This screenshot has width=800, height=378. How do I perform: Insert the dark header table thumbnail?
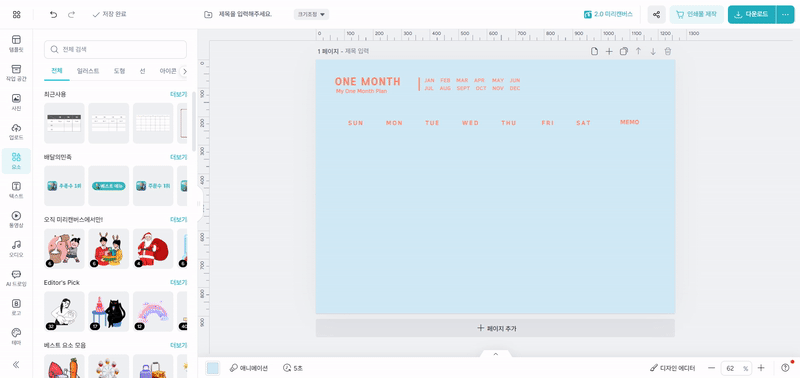pos(64,123)
